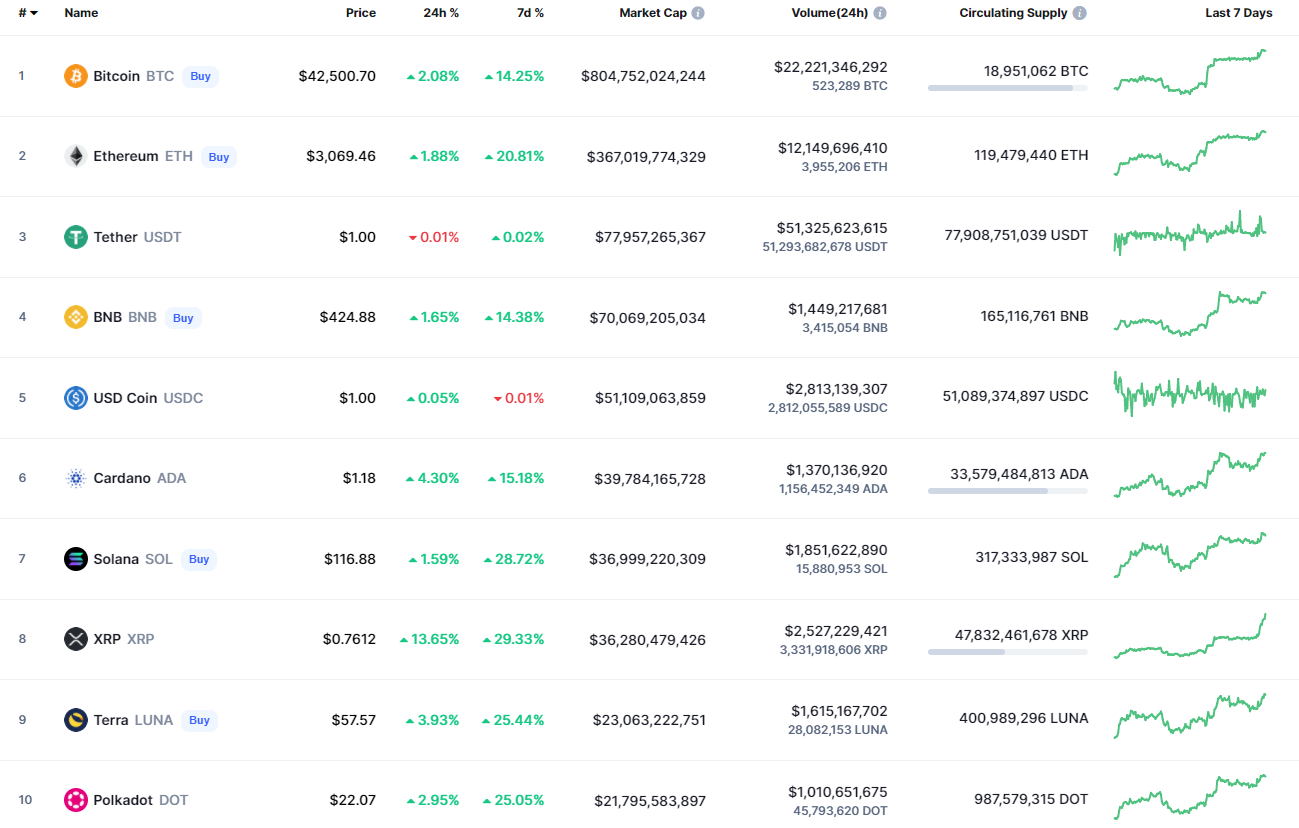Open the XRP coin page link

tap(108, 639)
